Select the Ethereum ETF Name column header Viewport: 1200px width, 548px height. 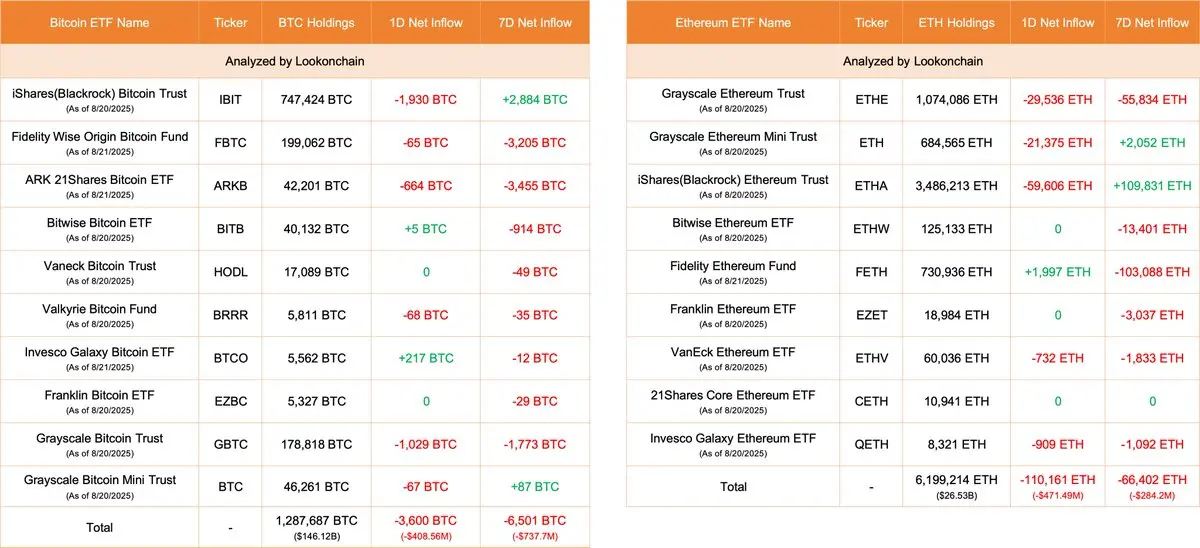click(x=733, y=22)
